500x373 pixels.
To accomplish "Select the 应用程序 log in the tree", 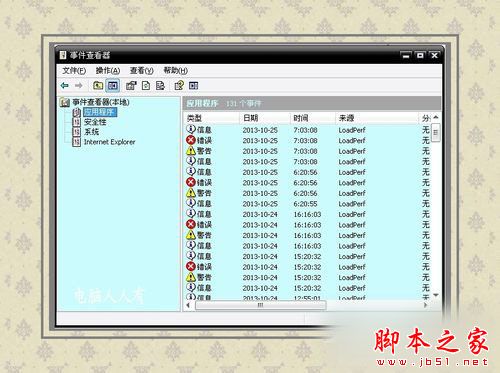I will pos(100,112).
